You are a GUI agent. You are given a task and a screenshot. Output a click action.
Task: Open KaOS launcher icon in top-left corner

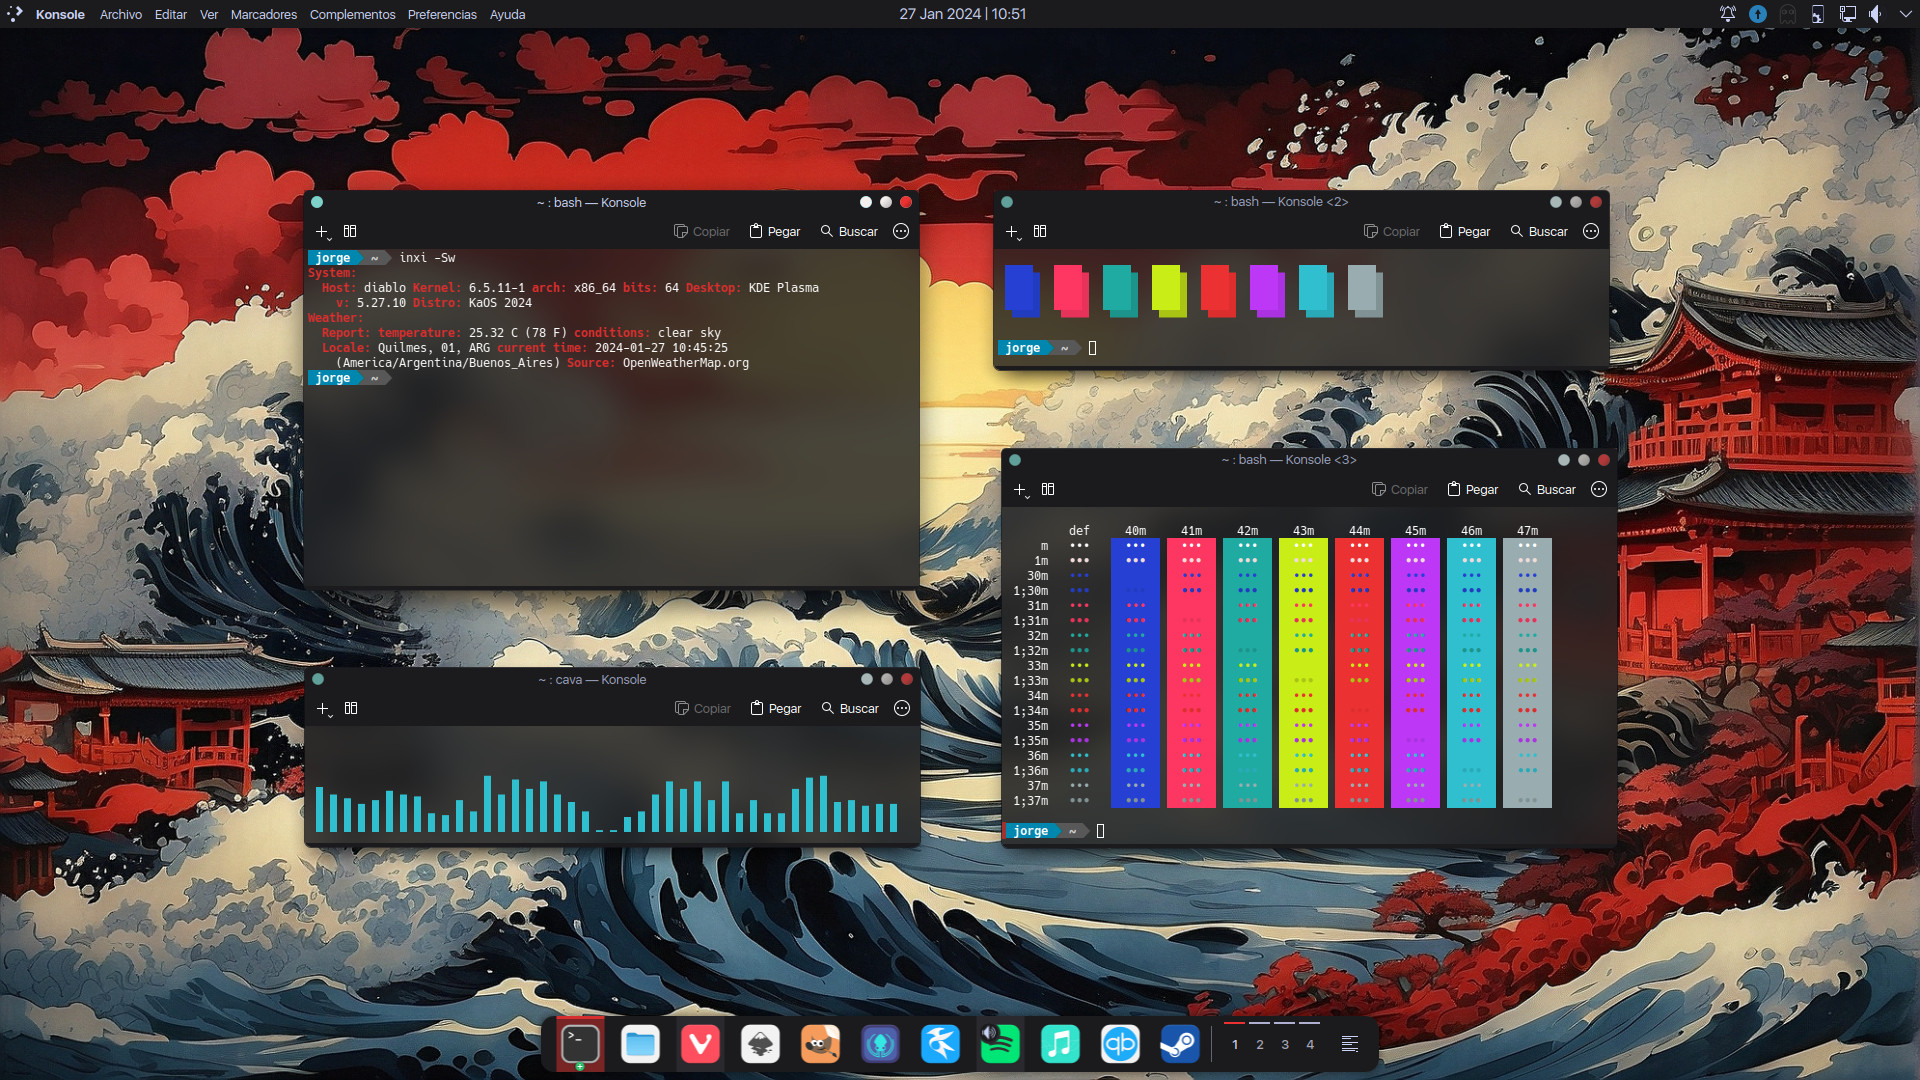14,14
